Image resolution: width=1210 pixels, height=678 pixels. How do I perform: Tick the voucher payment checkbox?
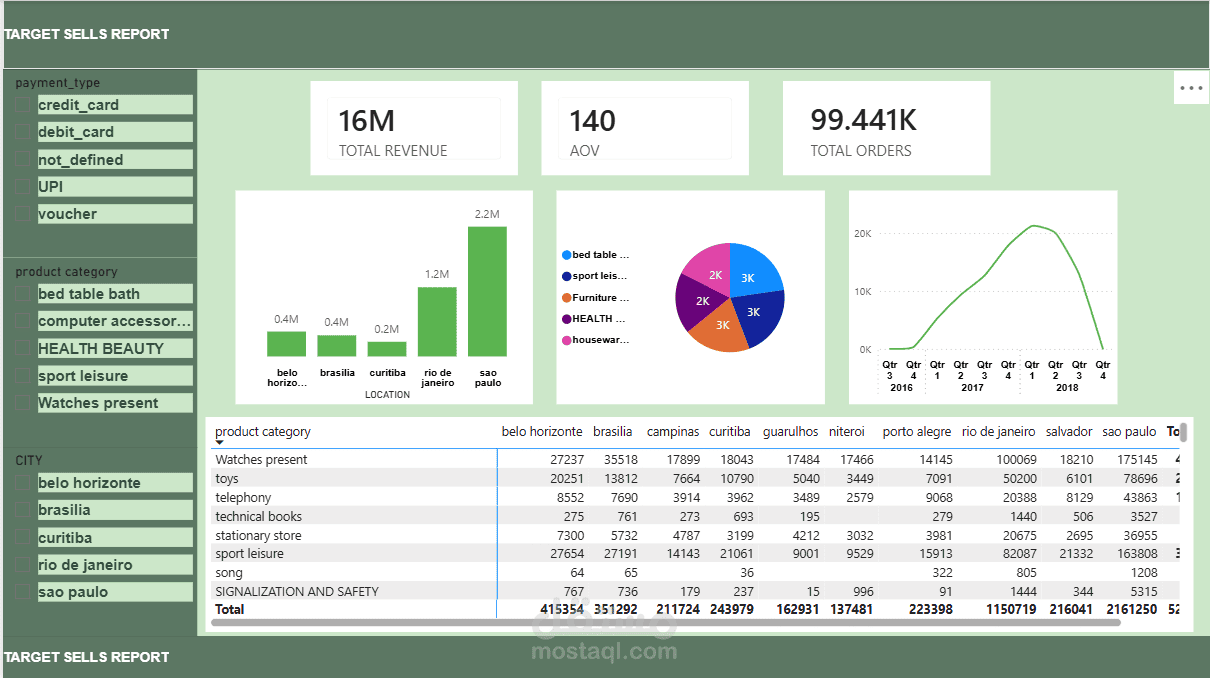(x=25, y=214)
